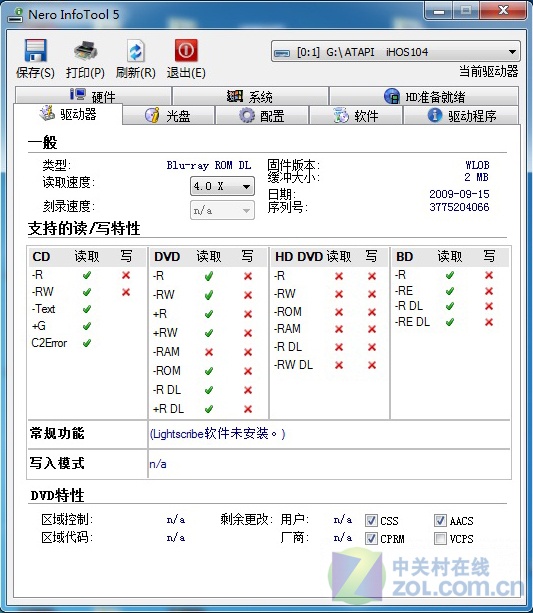Click the green check for DVD -ROM read
533x613 pixels.
pos(209,371)
